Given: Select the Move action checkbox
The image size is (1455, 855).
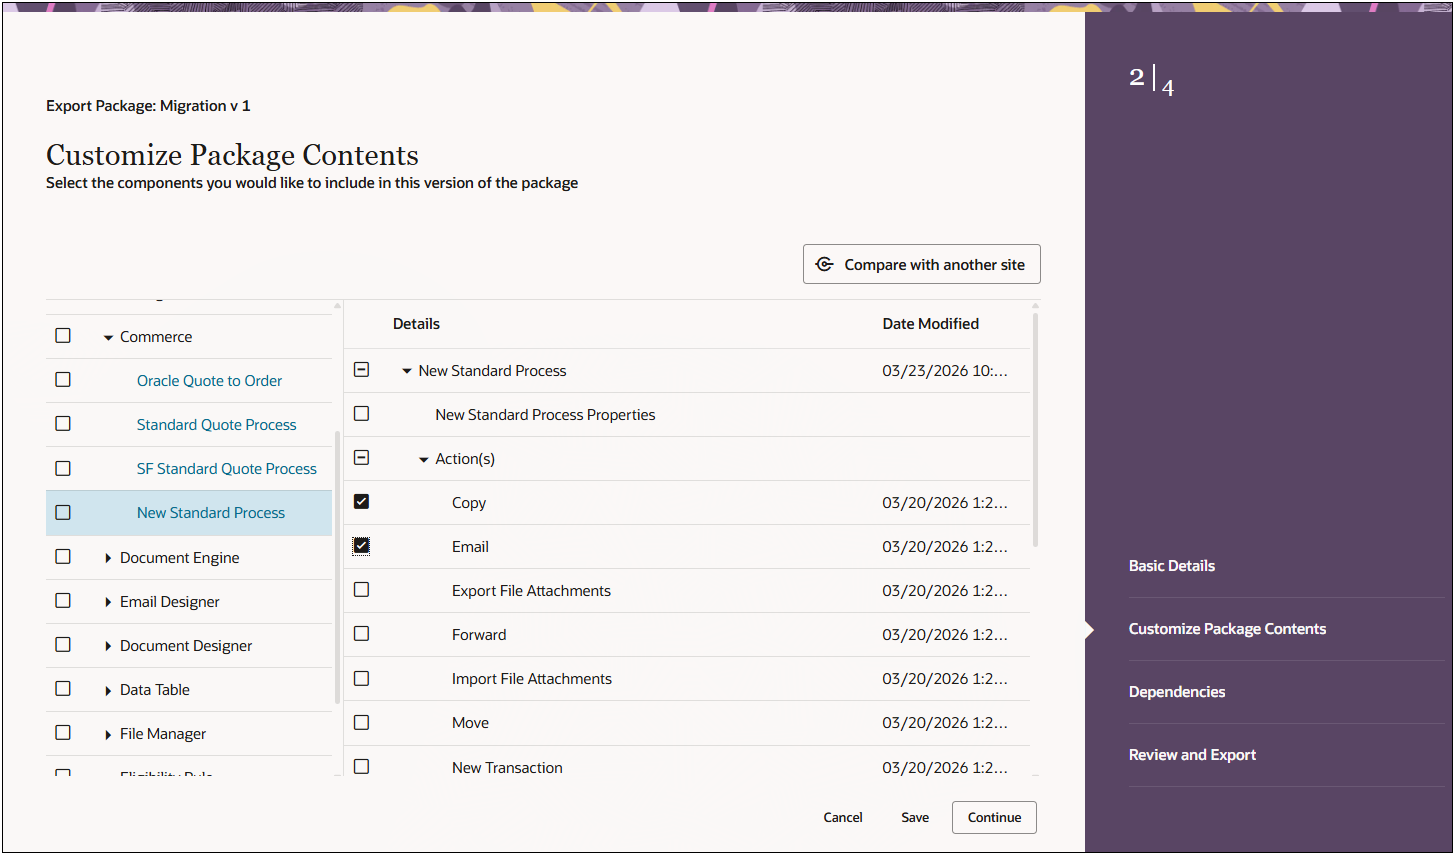Looking at the screenshot, I should click(362, 722).
